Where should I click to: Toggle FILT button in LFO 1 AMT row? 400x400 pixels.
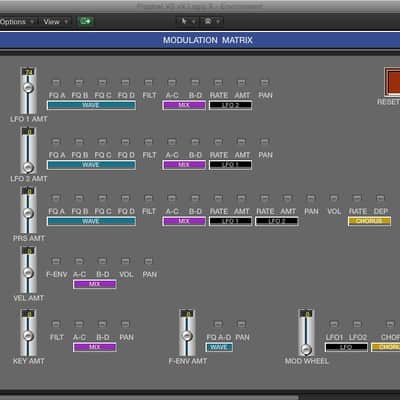[x=149, y=82]
